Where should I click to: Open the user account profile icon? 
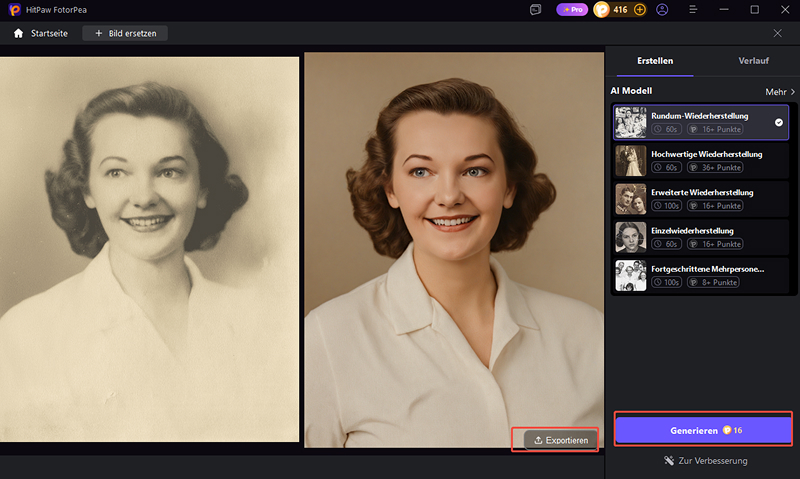(x=662, y=10)
